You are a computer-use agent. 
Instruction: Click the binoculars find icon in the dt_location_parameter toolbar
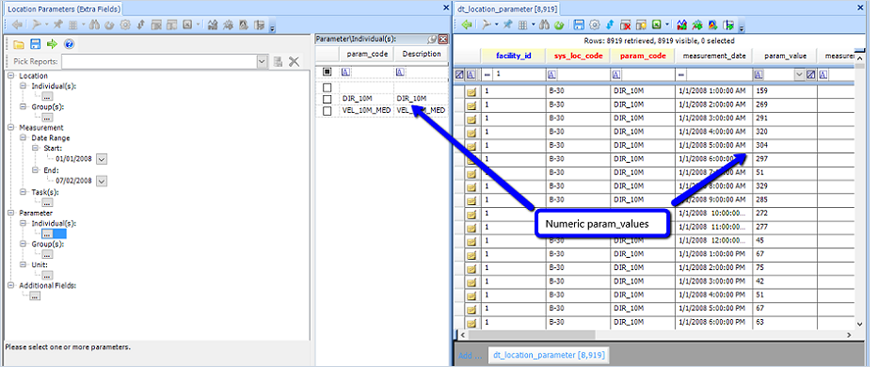coord(544,25)
